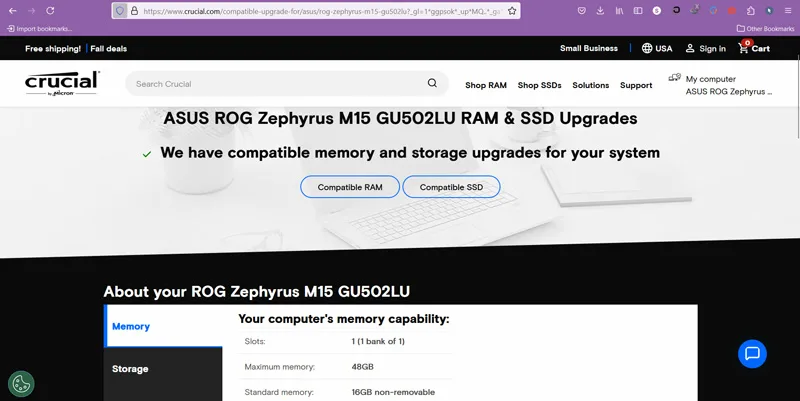Open the Extensions puzzle icon
Viewport: 800px width, 401px height.
(x=751, y=11)
